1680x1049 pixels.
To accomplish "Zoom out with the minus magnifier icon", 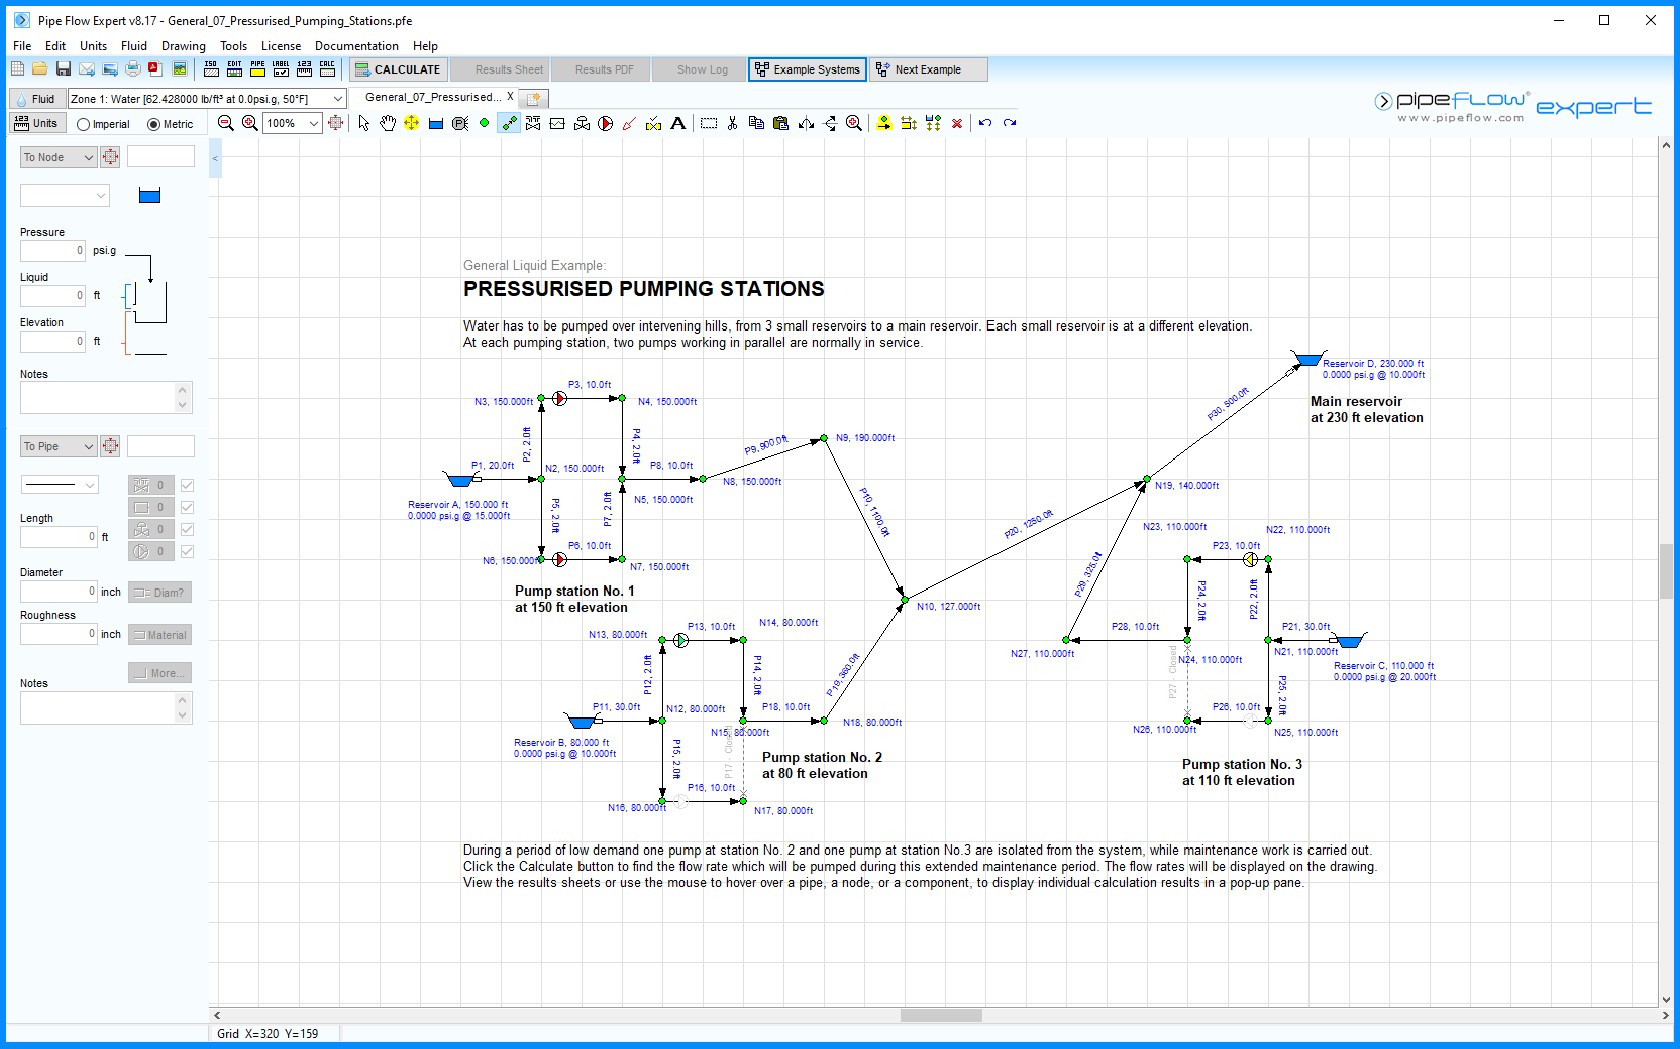I will 226,123.
